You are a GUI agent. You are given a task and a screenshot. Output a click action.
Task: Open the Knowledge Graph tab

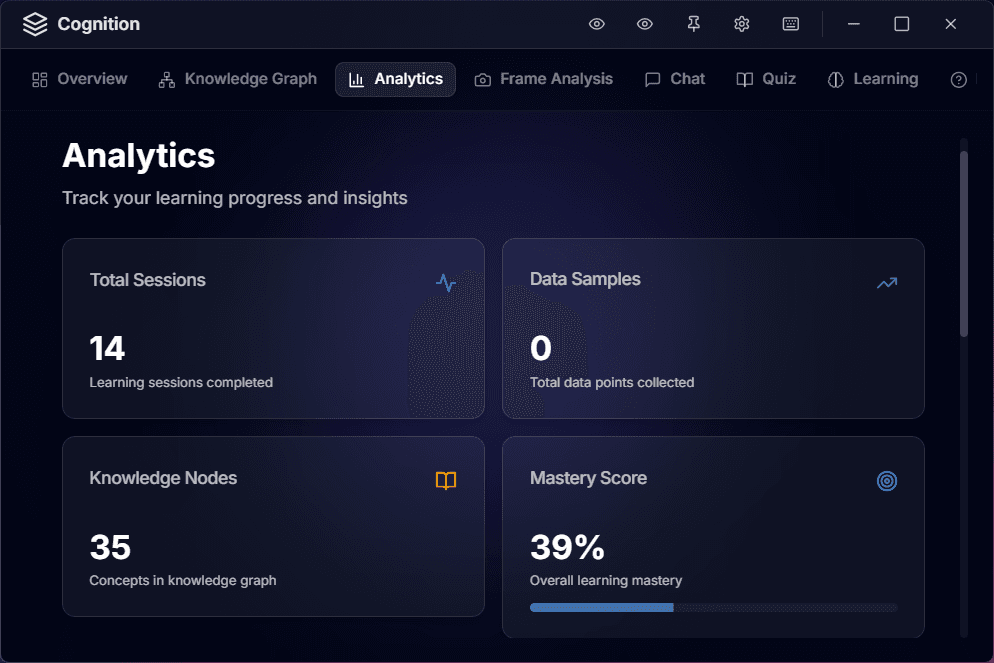[x=238, y=79]
